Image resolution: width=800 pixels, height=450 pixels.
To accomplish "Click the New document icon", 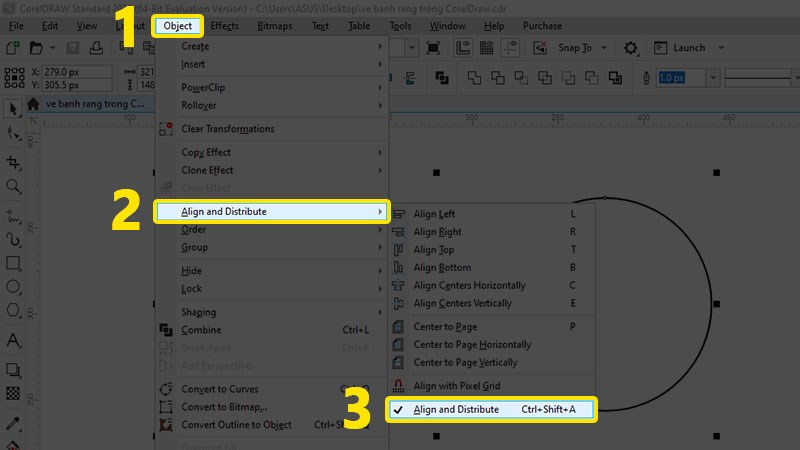I will (13, 48).
